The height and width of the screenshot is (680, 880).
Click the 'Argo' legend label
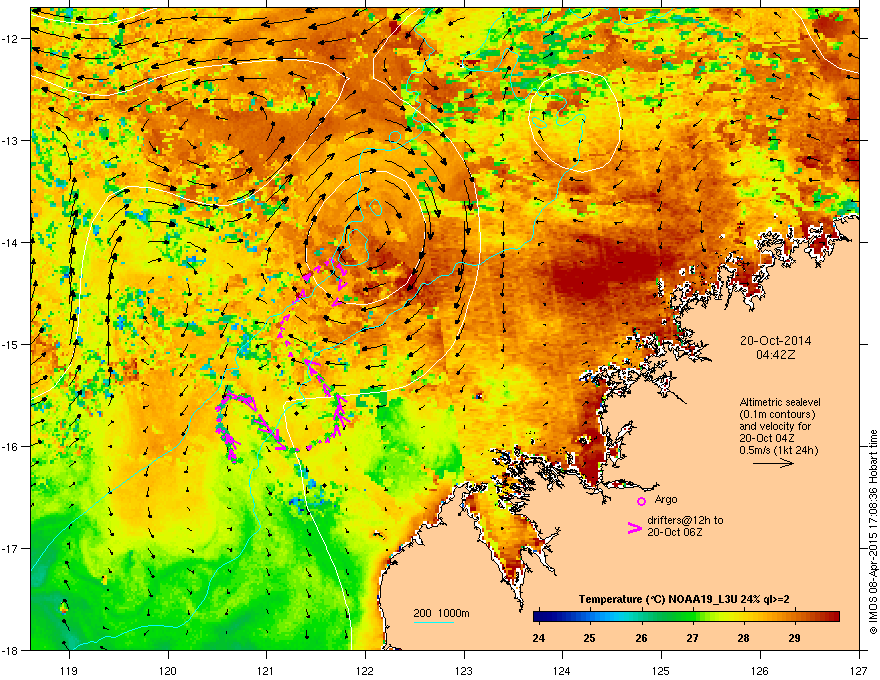pyautogui.click(x=666, y=499)
